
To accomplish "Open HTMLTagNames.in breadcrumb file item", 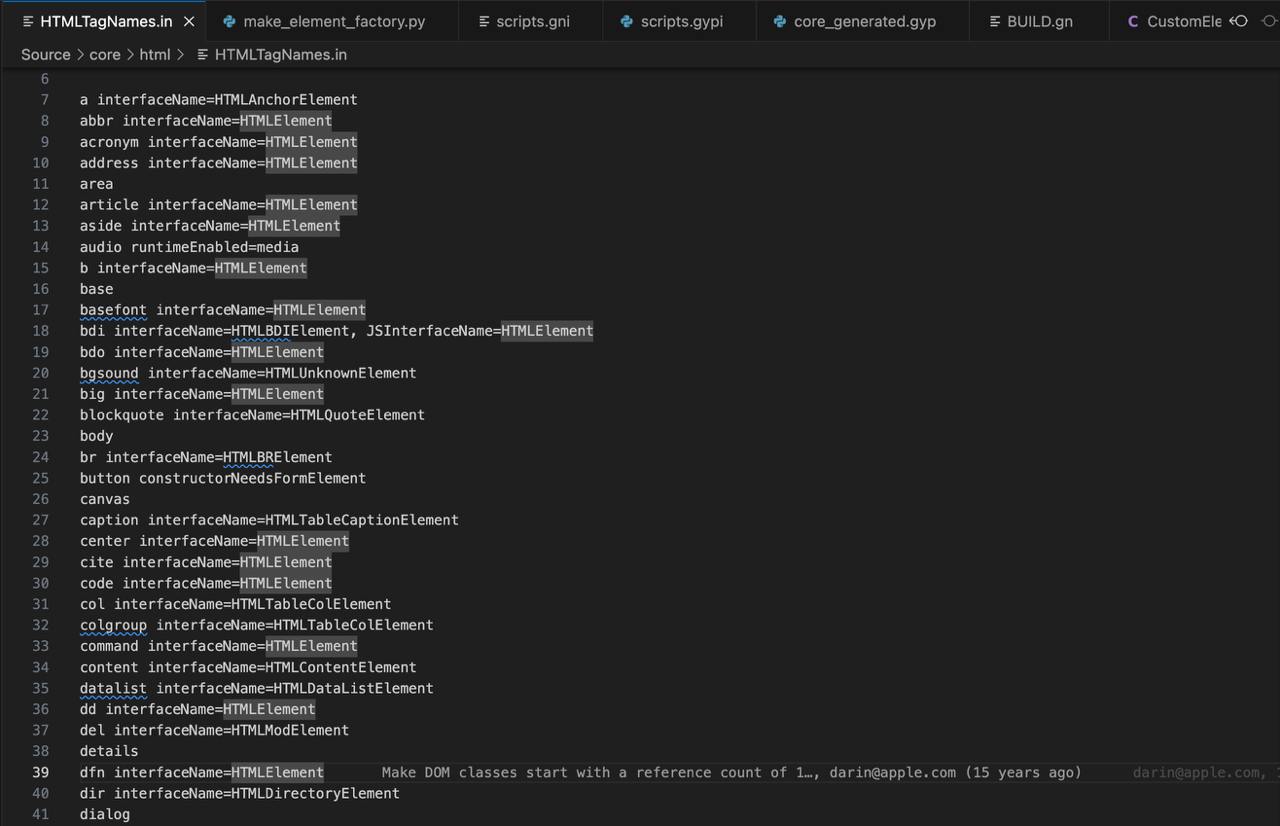I will pos(280,55).
